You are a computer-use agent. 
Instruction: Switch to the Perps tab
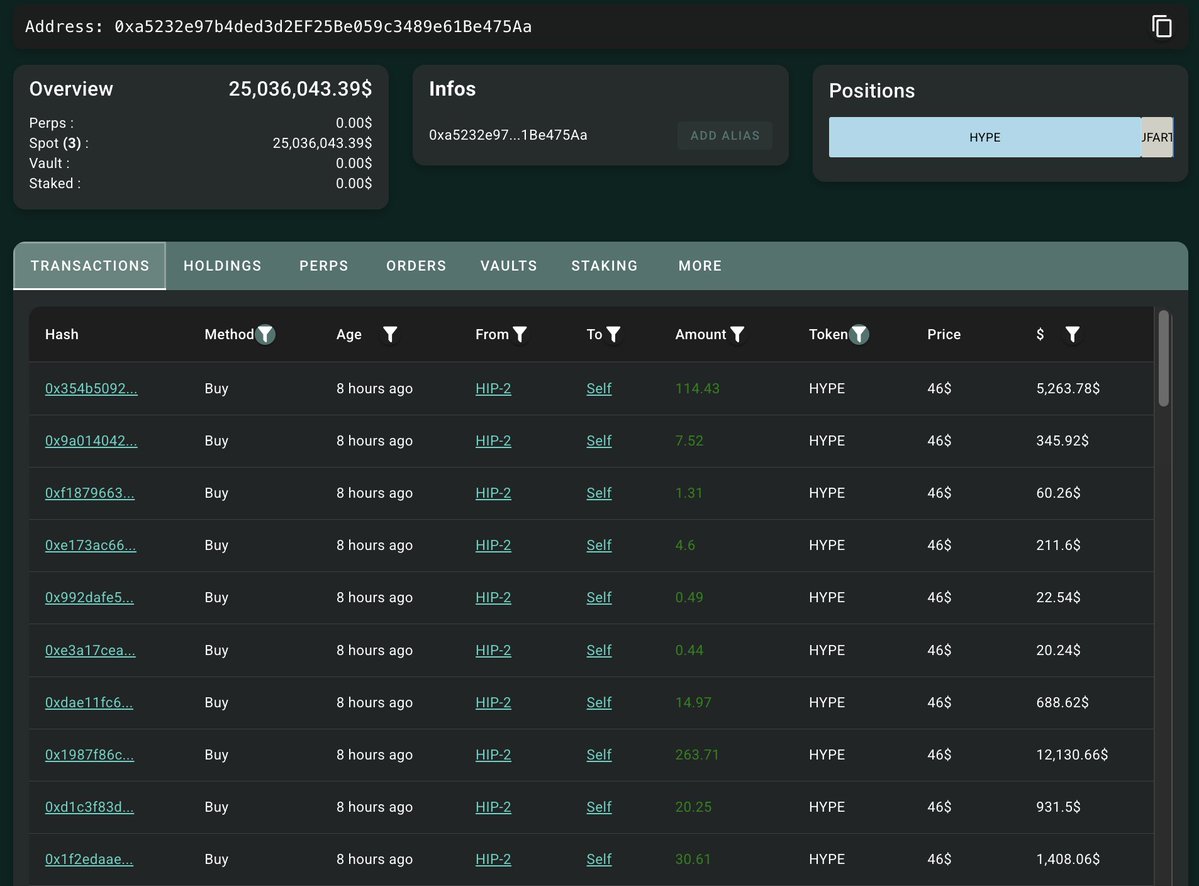point(323,266)
